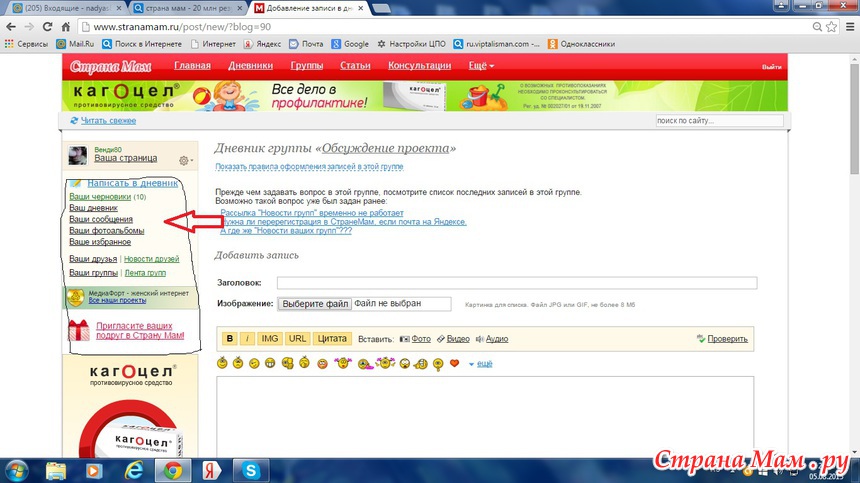Open Ваши друзья link
The width and height of the screenshot is (860, 483).
coord(93,259)
